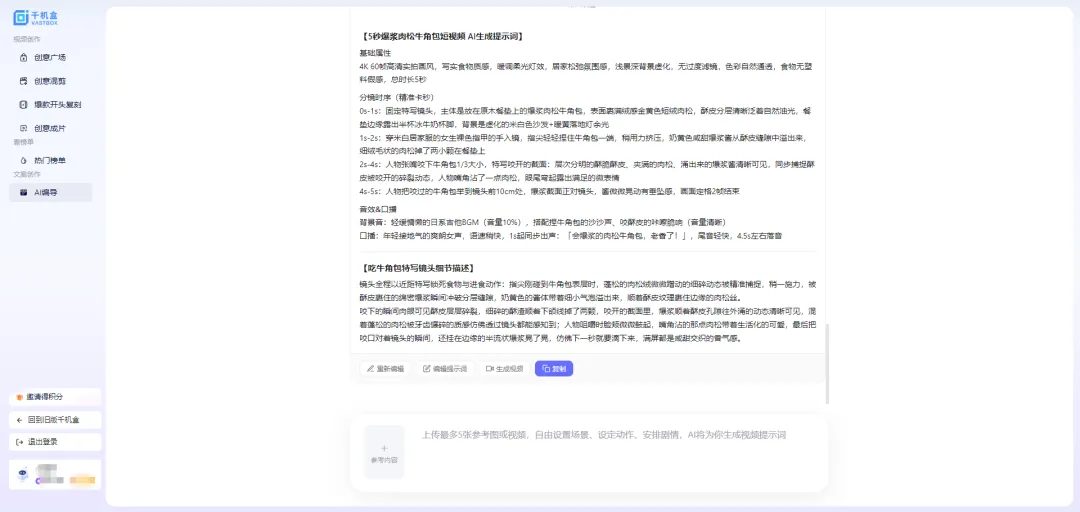Focus the prompt input with 上传最多5张参考图 placeholder

[x=604, y=435]
